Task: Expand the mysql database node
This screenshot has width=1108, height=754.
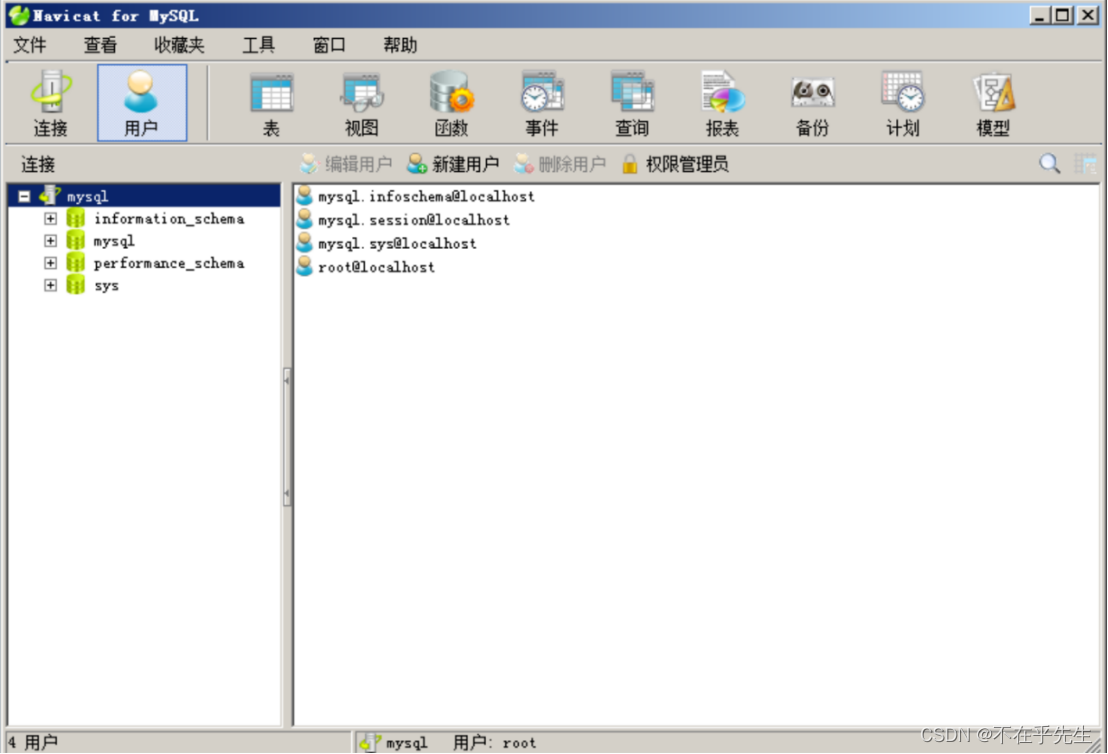Action: coord(50,241)
